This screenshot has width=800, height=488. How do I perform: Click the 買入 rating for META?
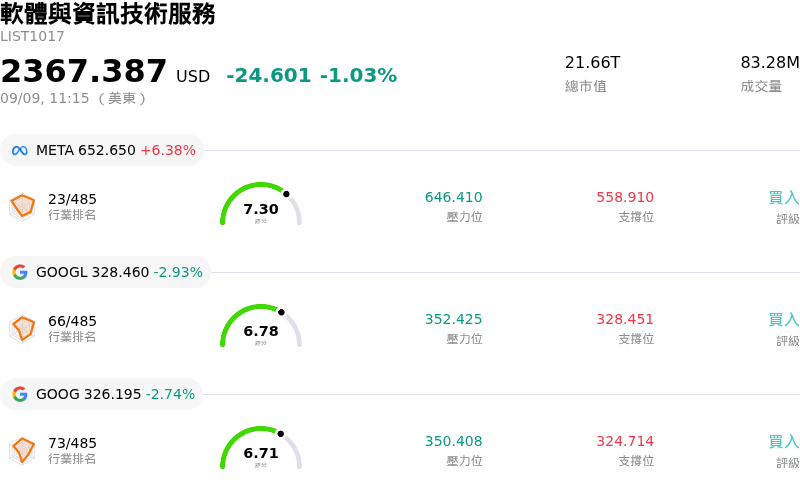click(784, 198)
